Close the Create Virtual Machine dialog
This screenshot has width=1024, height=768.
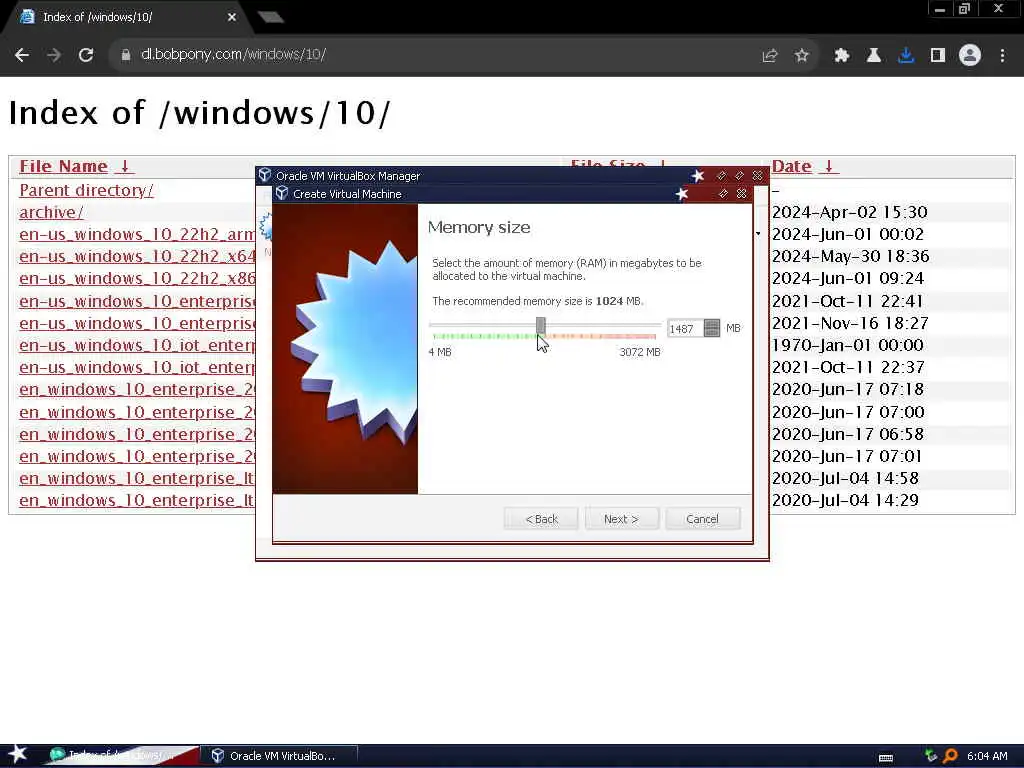pos(741,194)
